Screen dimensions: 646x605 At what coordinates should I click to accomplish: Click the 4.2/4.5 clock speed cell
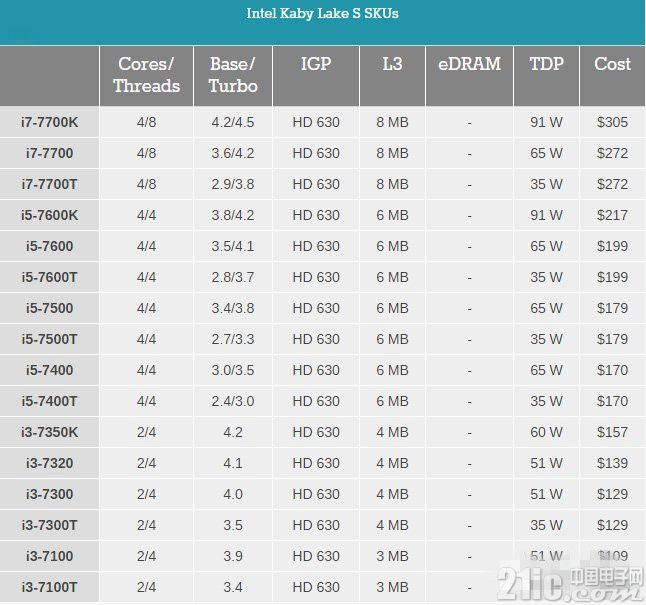(x=233, y=122)
